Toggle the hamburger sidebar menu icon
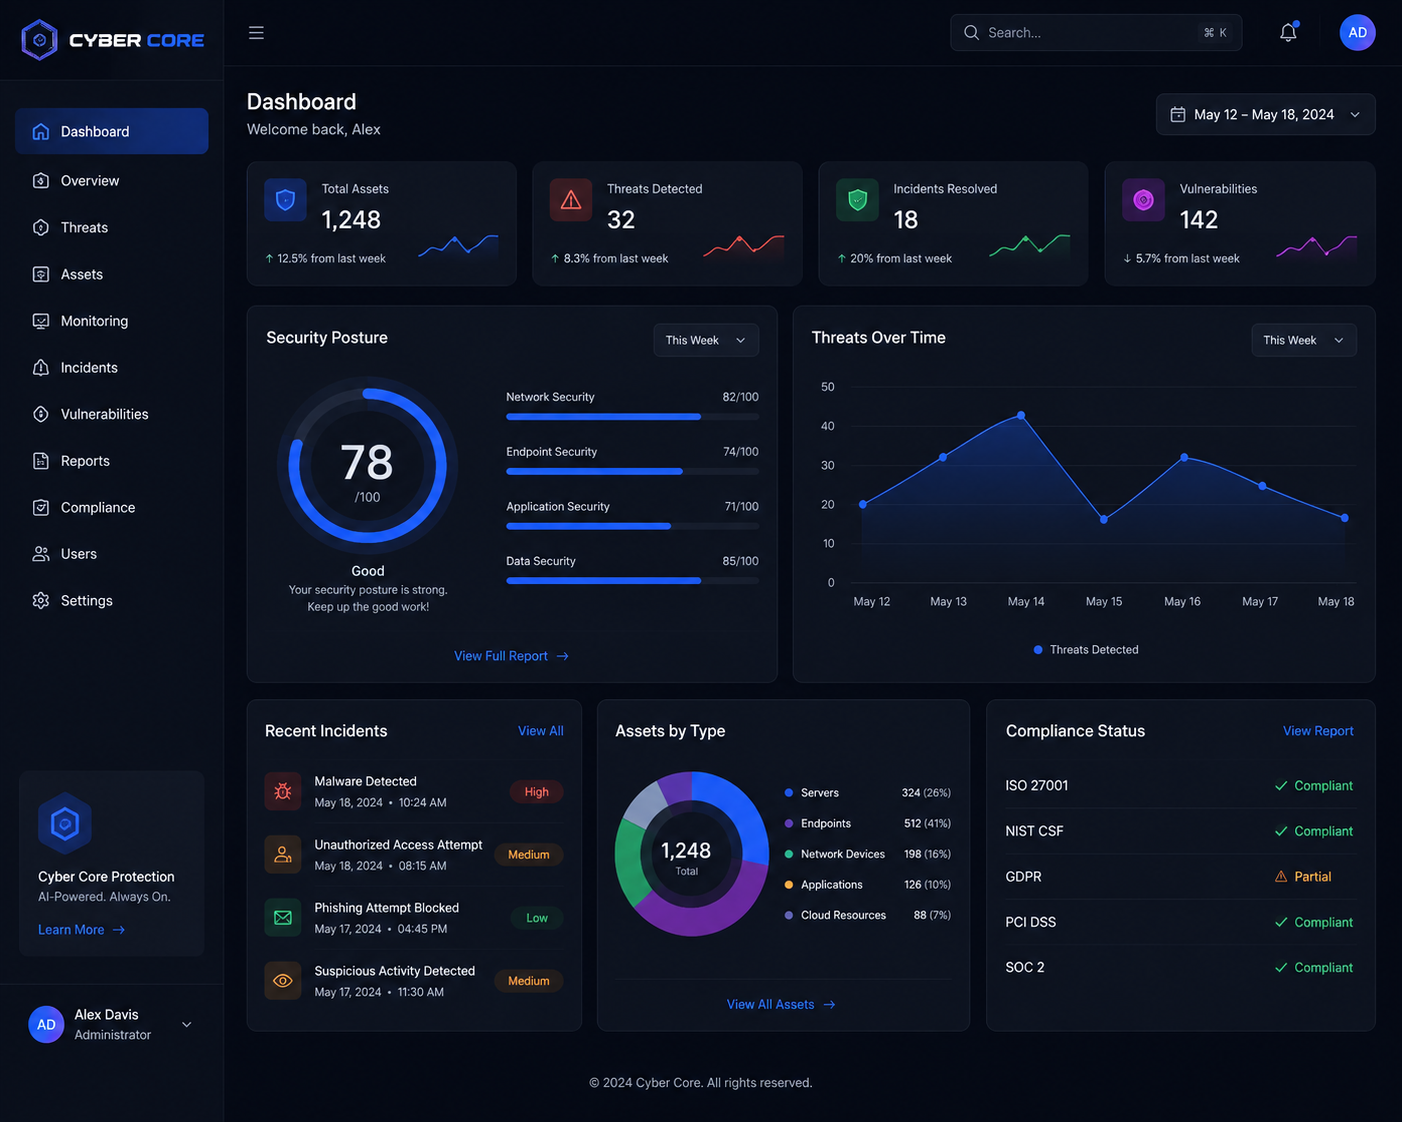This screenshot has height=1122, width=1402. [x=256, y=33]
